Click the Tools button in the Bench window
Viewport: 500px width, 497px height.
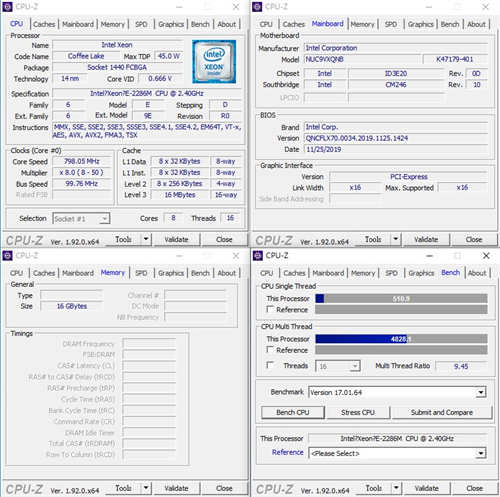click(x=373, y=488)
